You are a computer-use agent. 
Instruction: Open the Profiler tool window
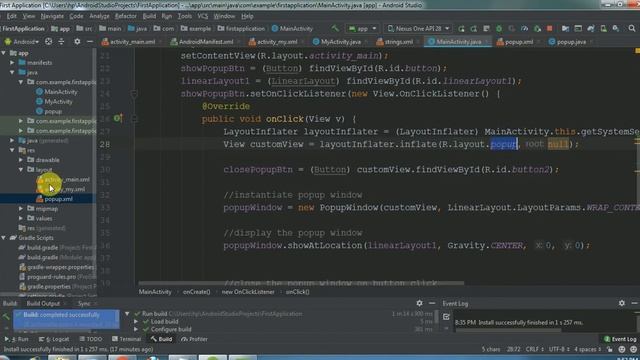194,339
